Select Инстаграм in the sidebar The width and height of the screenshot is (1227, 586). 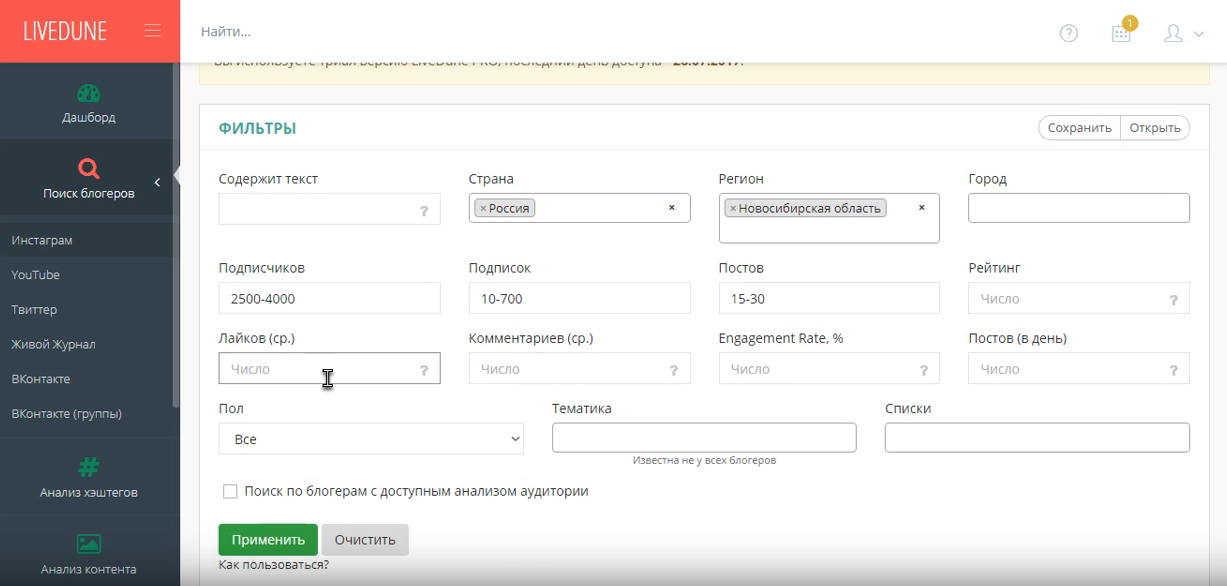42,240
